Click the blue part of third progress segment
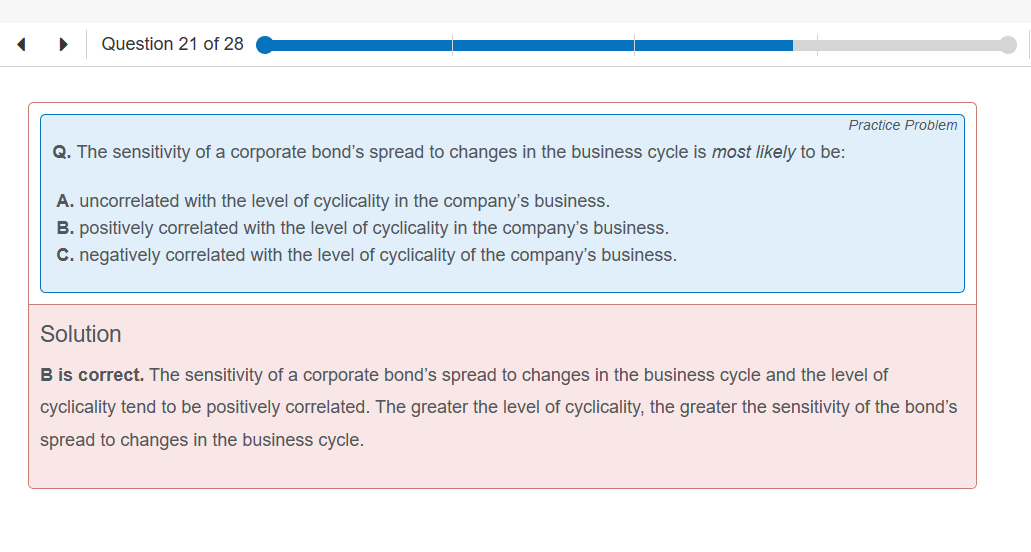Viewport: 1031px width, 552px height. coord(714,45)
